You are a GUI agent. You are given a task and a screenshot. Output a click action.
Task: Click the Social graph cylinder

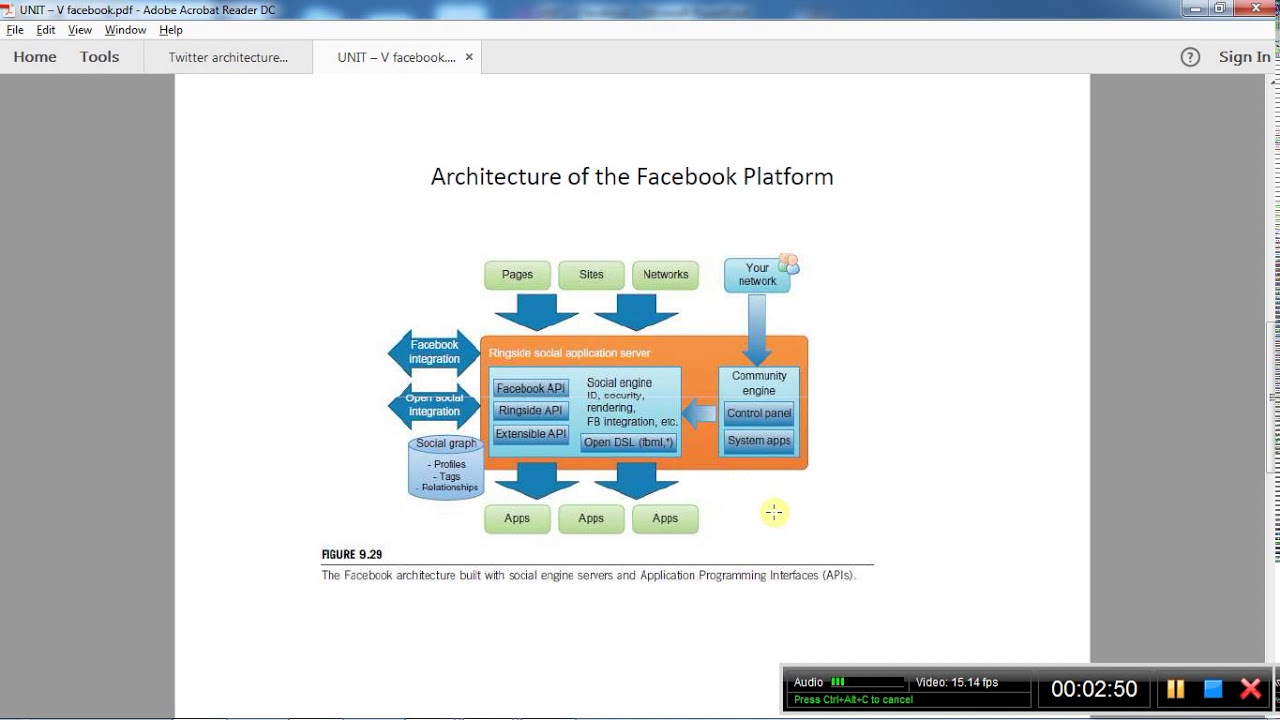coord(446,467)
